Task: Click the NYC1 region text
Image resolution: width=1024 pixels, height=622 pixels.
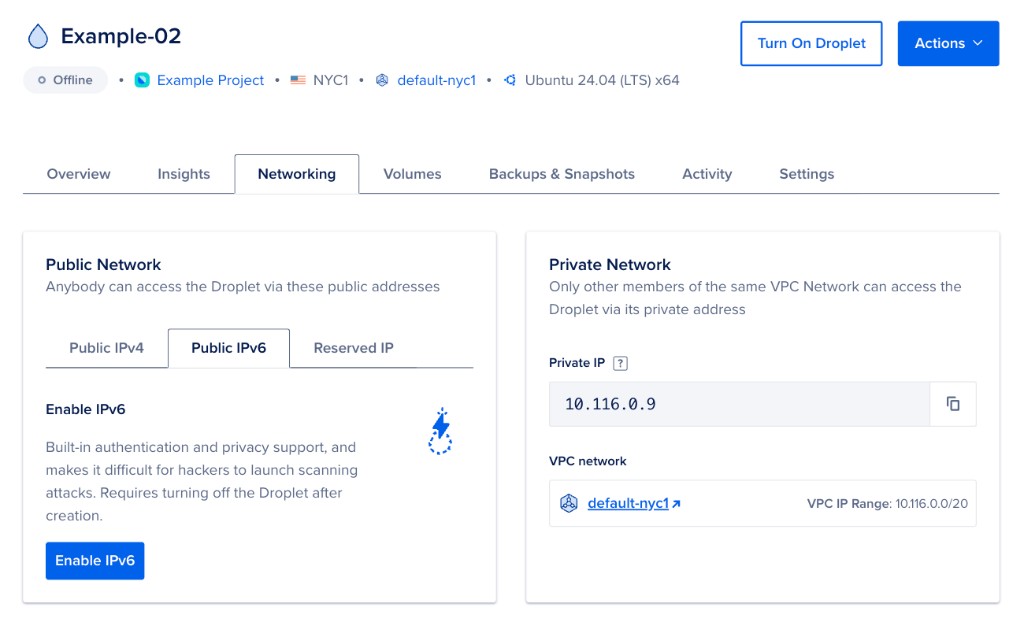Action: [330, 80]
